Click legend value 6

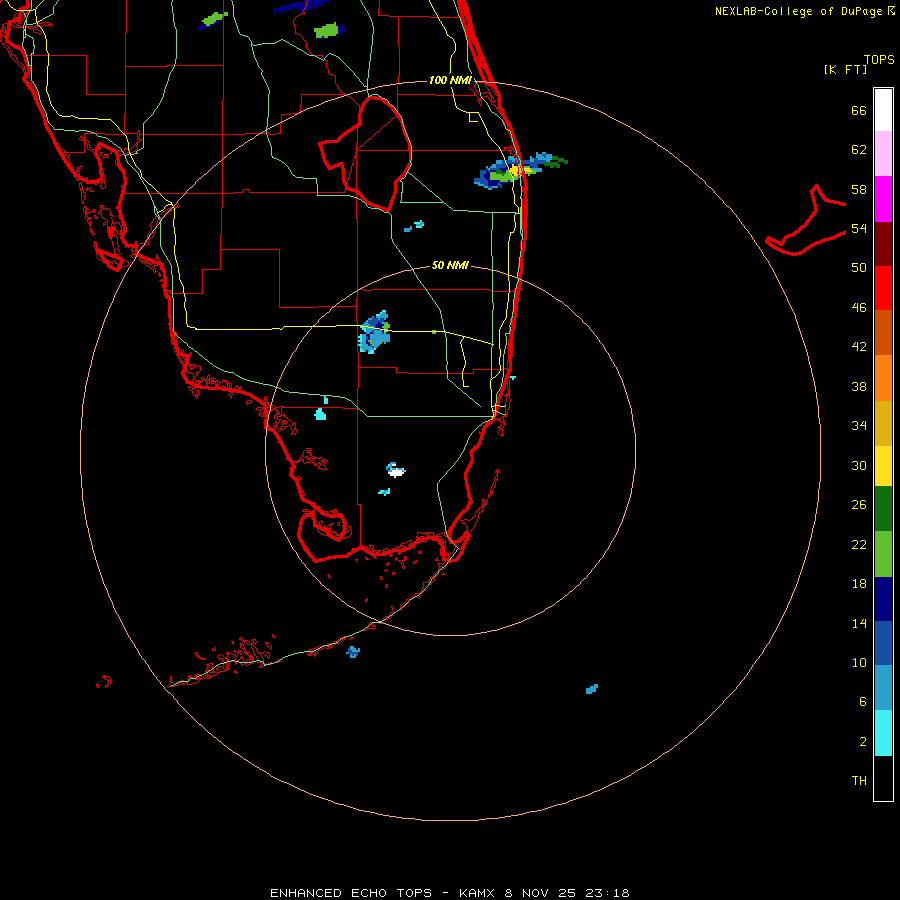pos(863,701)
